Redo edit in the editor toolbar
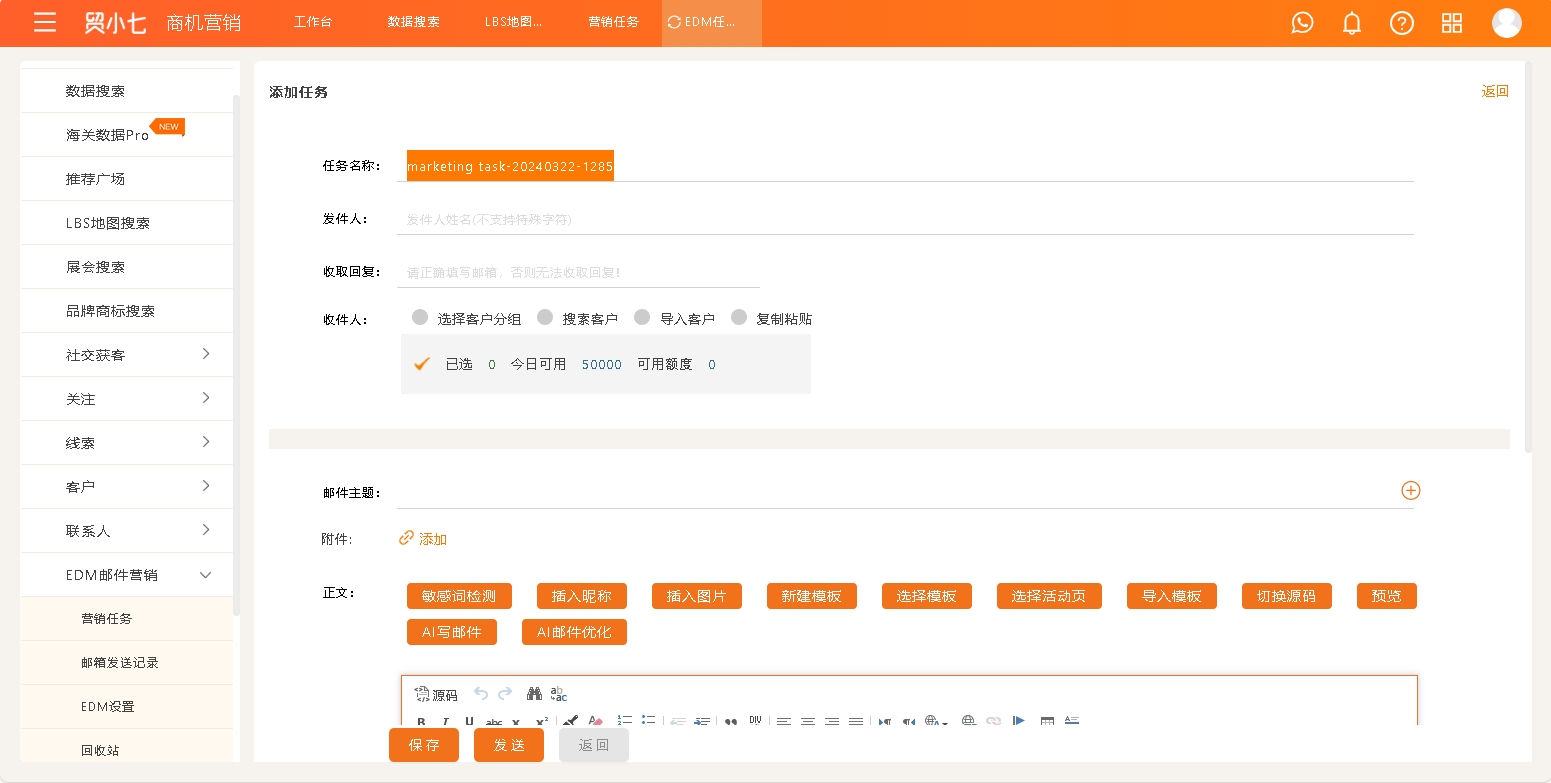The width and height of the screenshot is (1551, 783). click(505, 693)
